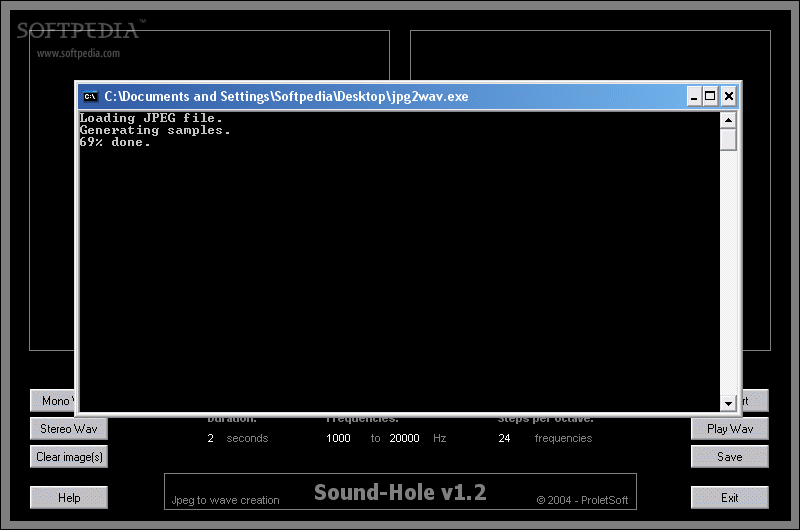Image resolution: width=800 pixels, height=530 pixels.
Task: Click the console scrollbar up arrow
Action: [x=728, y=120]
